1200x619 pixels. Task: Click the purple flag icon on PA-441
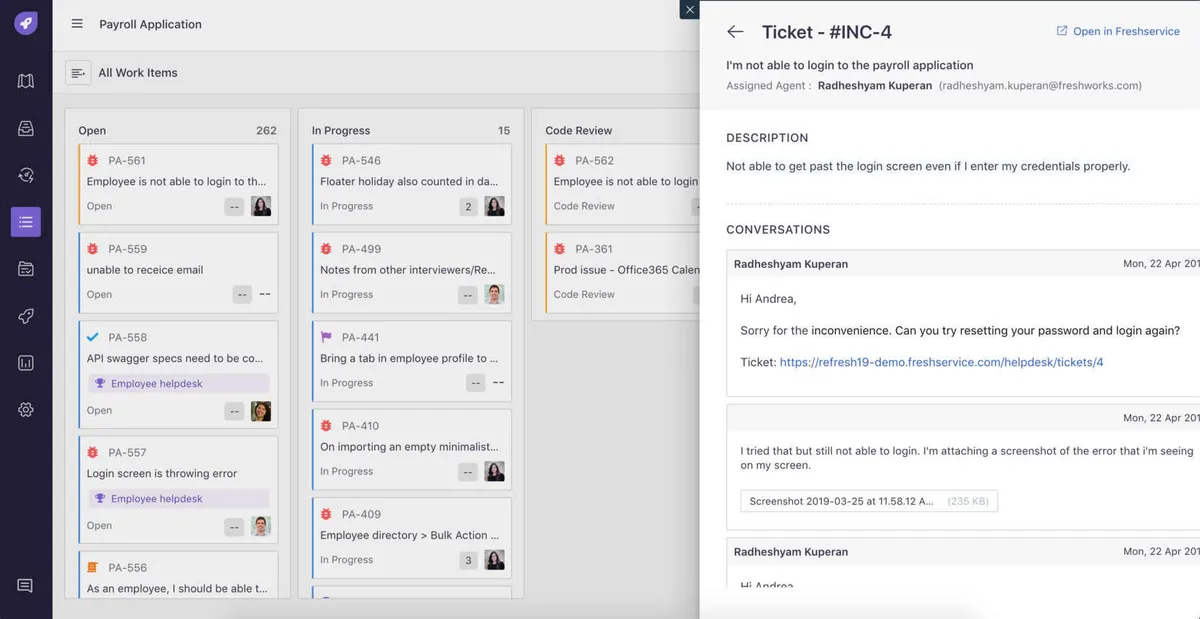(326, 337)
